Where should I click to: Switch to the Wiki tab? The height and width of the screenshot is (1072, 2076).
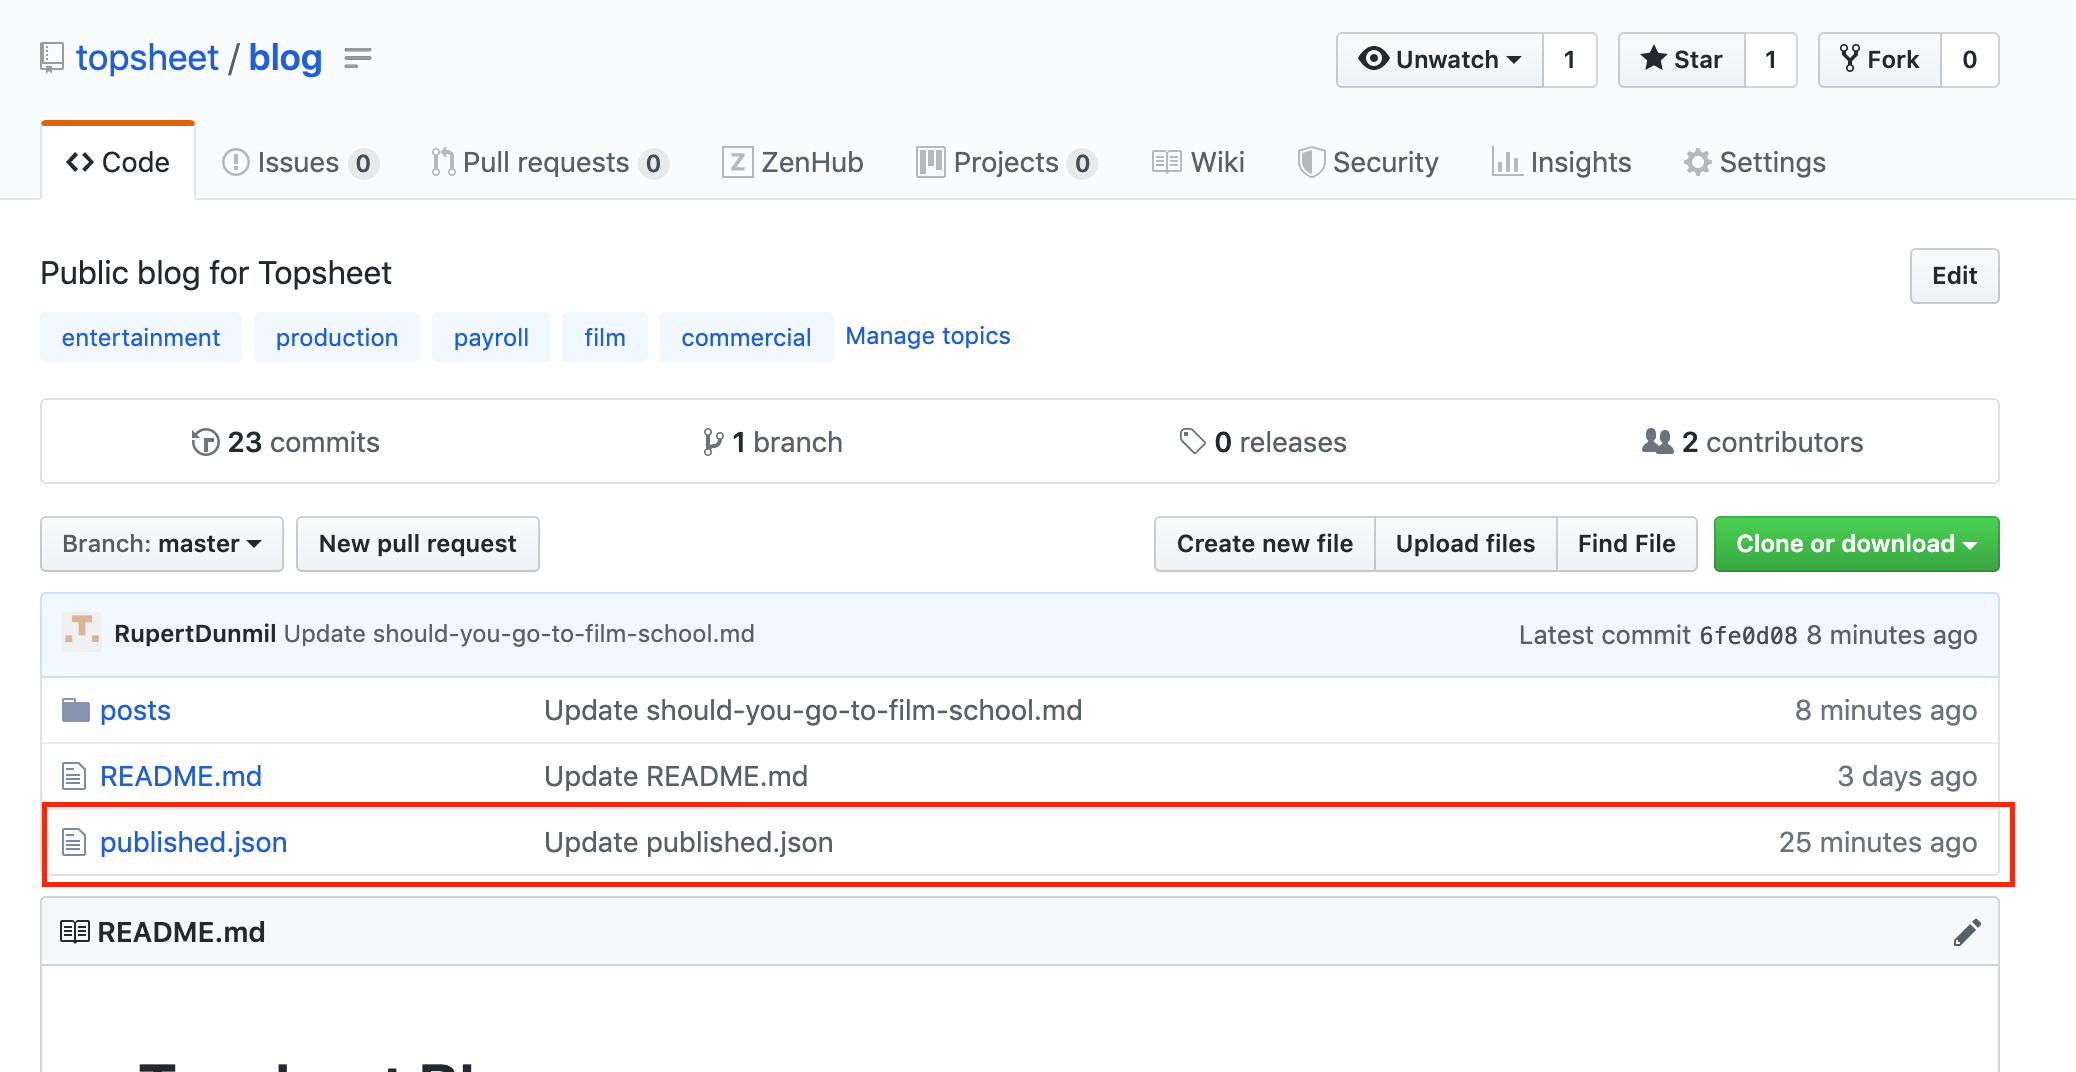pos(1198,162)
